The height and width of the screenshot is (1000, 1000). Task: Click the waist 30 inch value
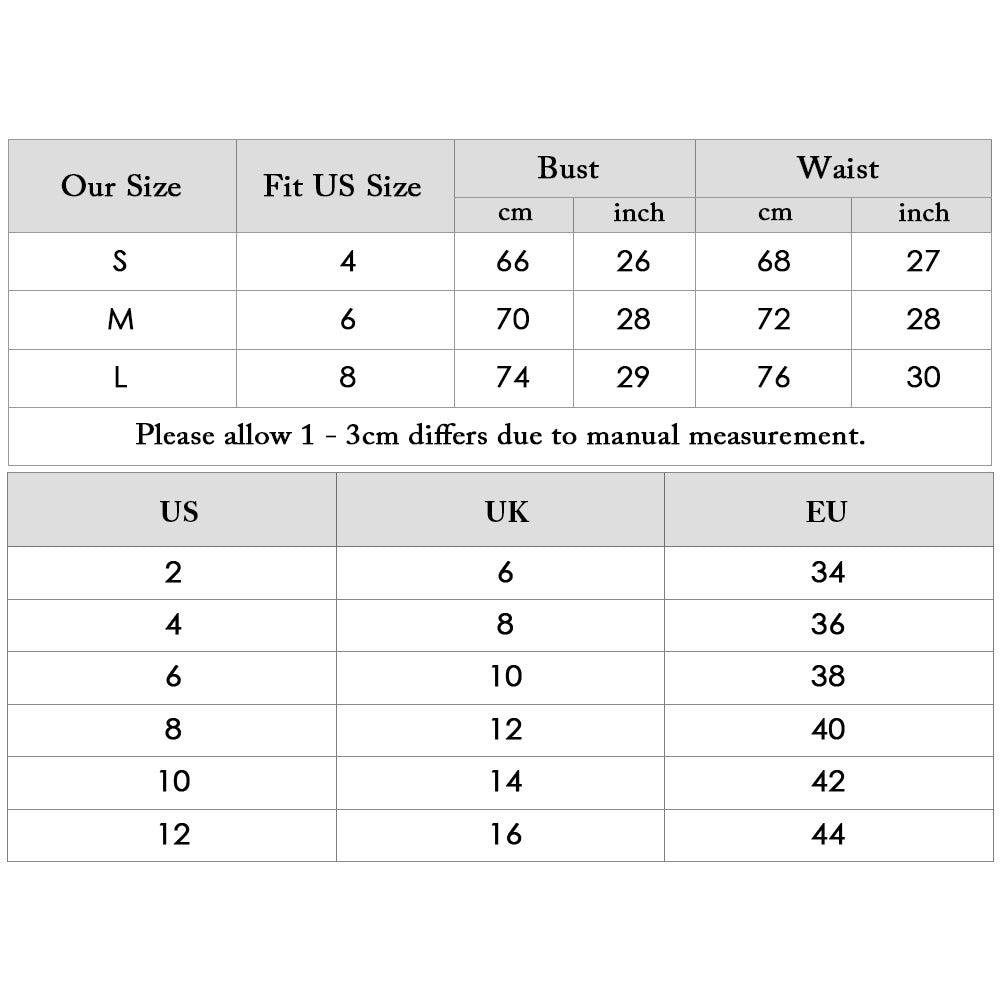[x=923, y=378]
